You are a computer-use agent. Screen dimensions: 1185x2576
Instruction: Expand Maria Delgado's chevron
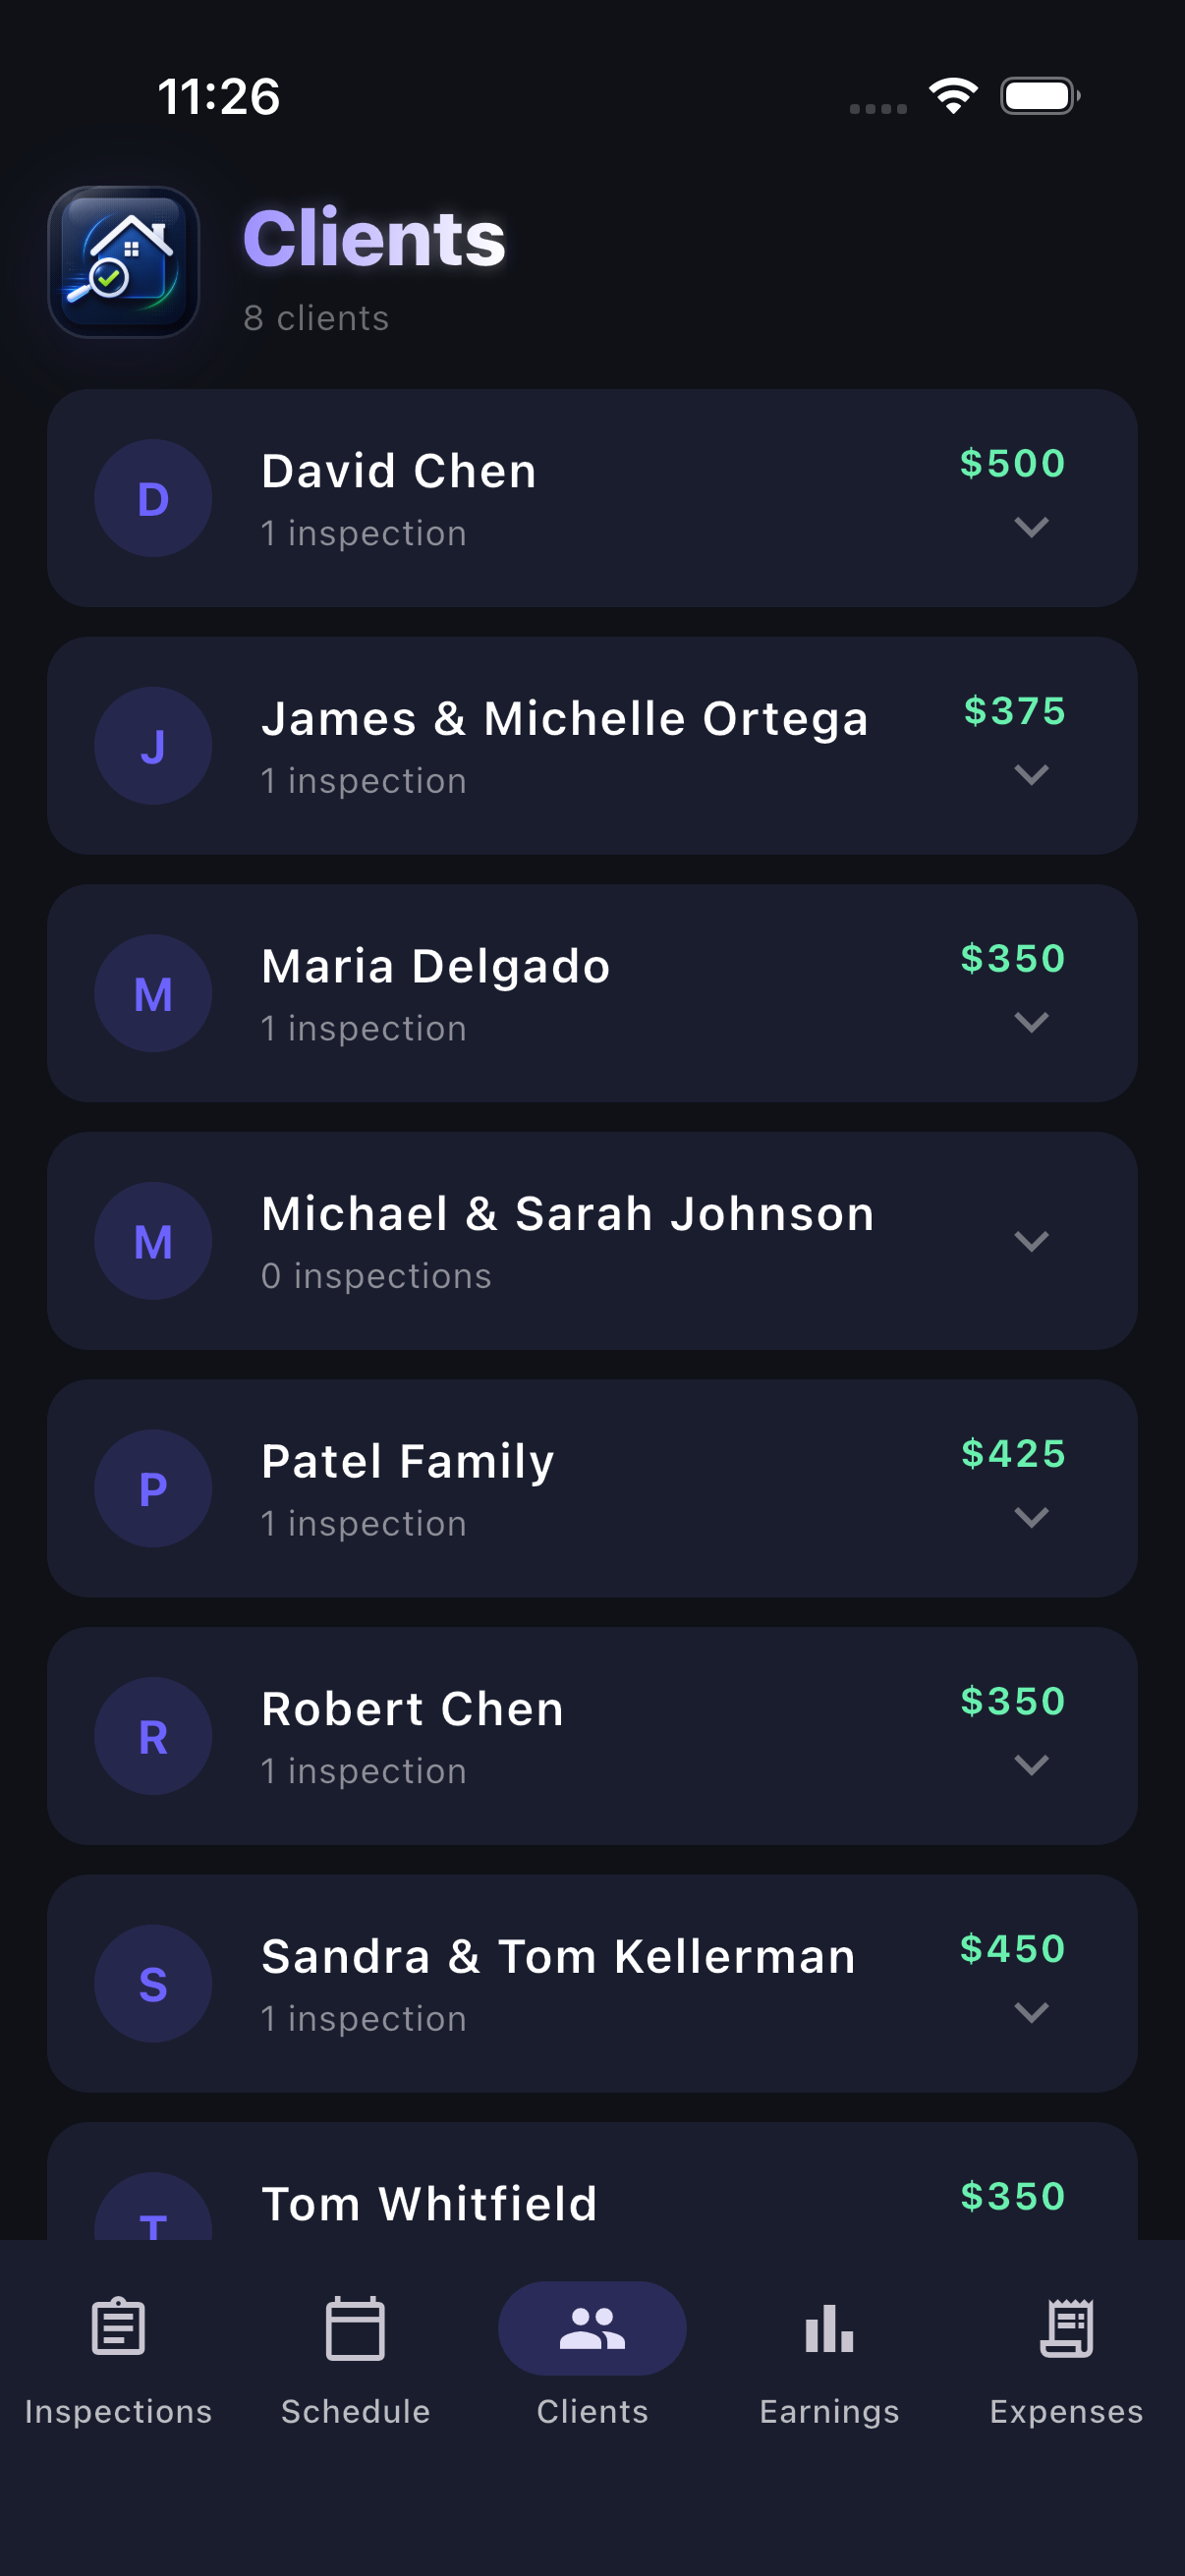tap(1031, 1022)
